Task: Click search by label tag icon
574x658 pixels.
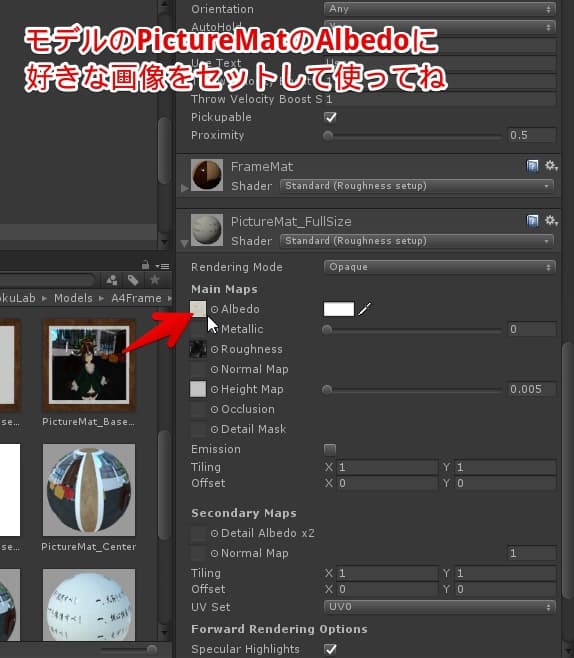Action: tap(133, 280)
